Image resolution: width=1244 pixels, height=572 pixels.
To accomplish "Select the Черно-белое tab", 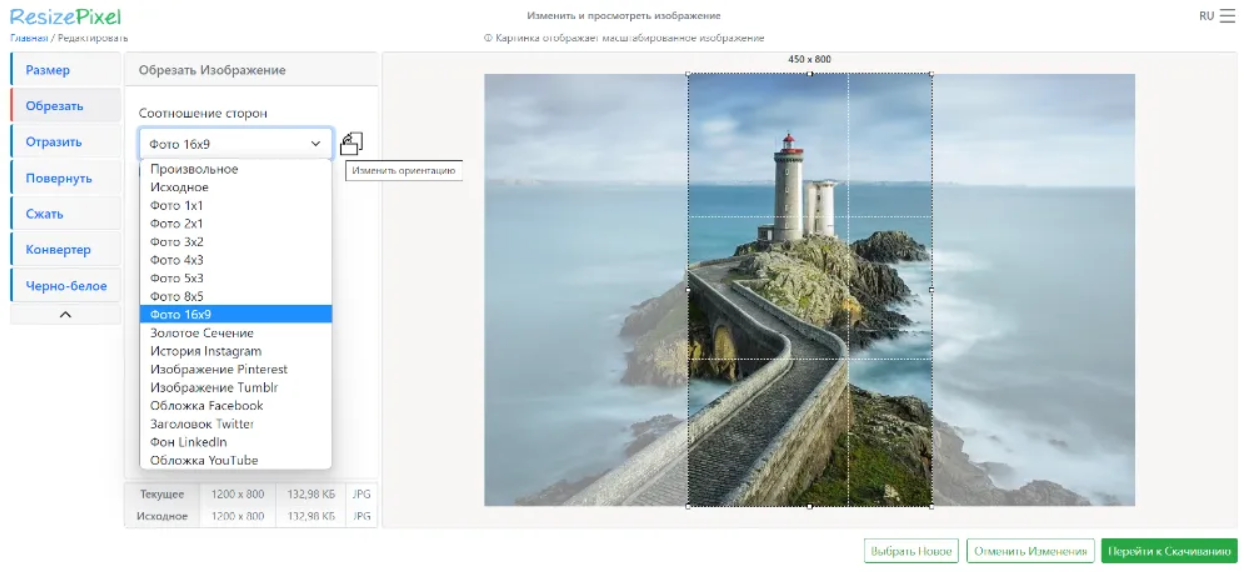I will (66, 286).
